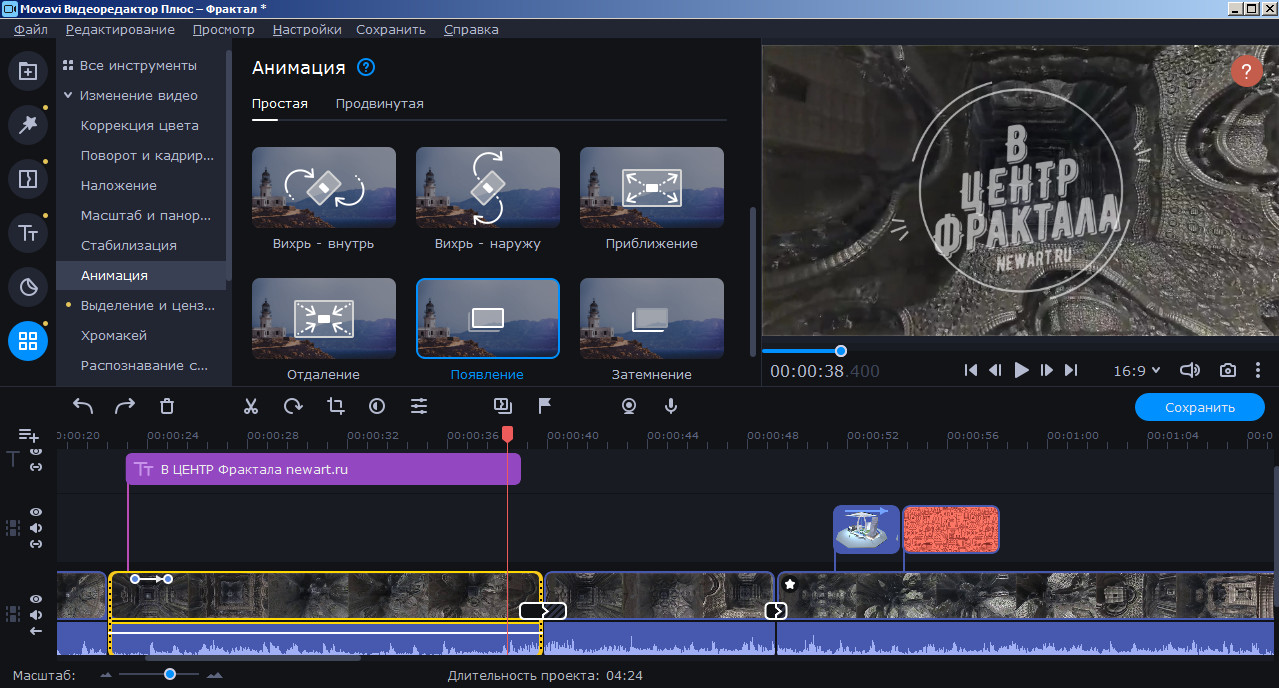Open the Titles tab in left sidebar

[x=28, y=234]
